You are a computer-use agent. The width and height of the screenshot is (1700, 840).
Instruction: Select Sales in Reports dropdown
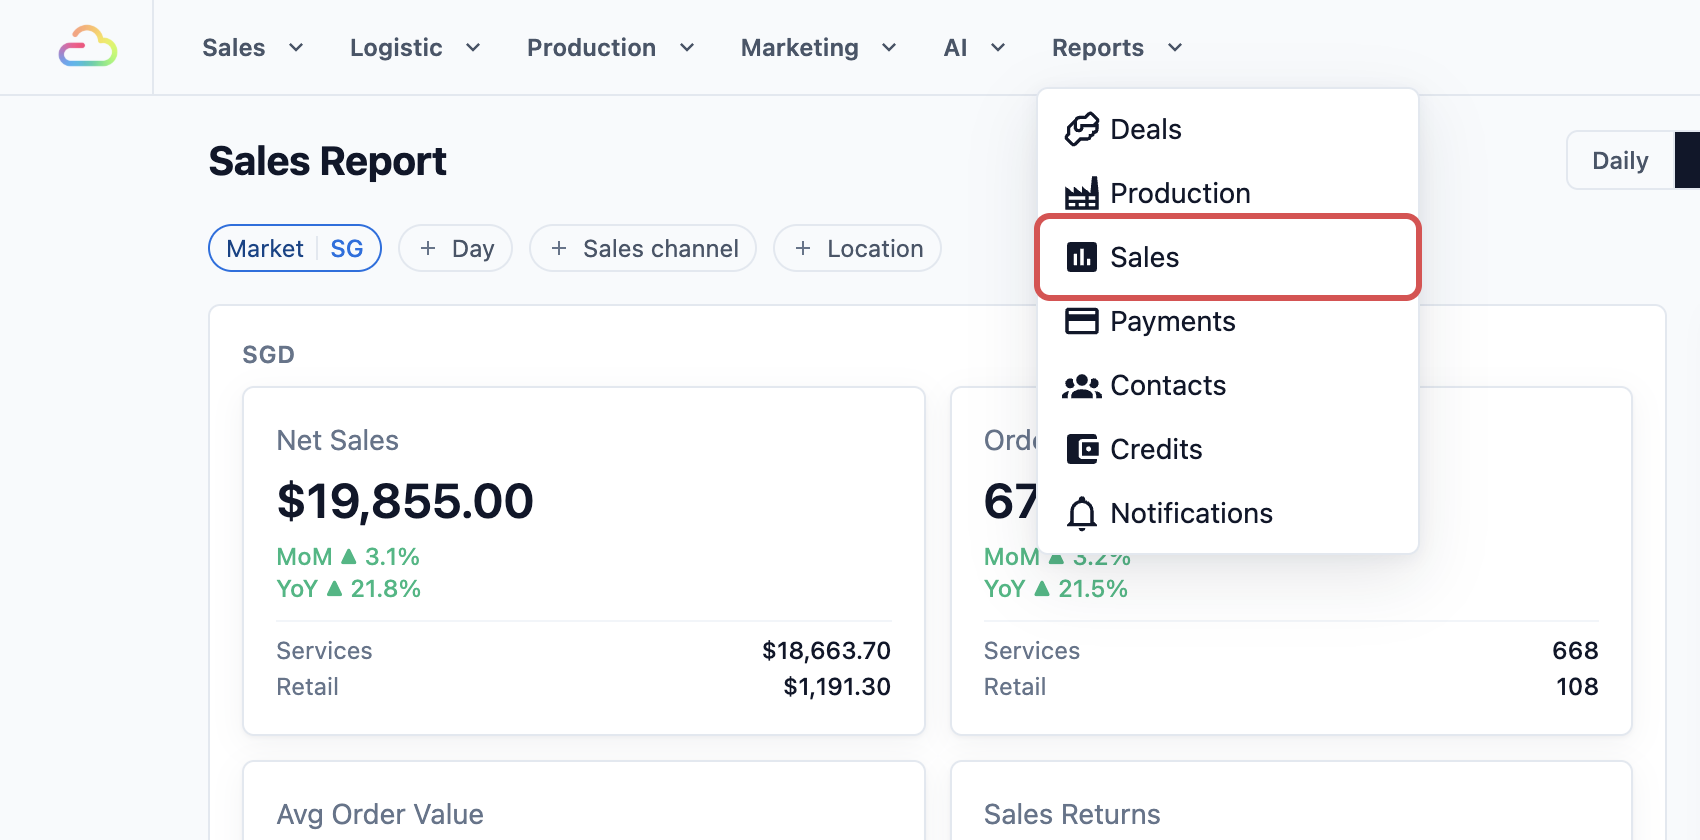[1228, 257]
